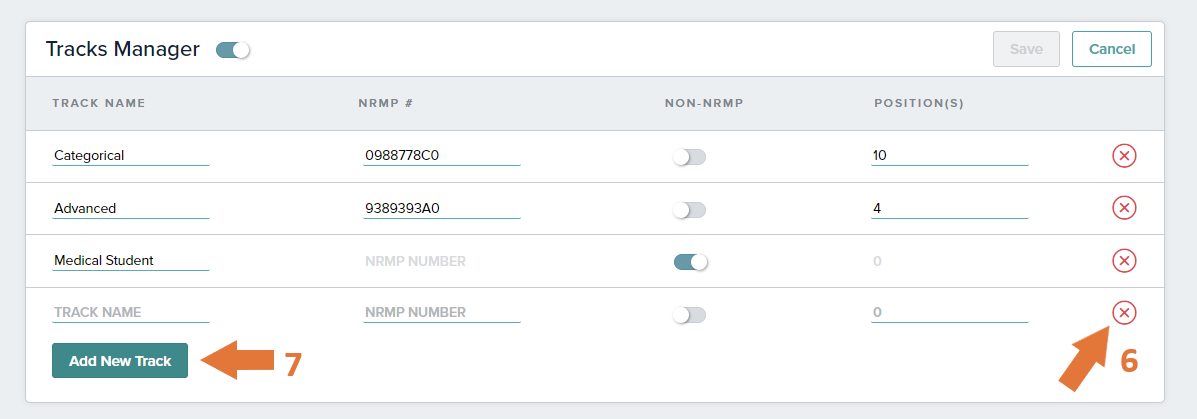Cancel the track changes
Viewport: 1197px width, 419px height.
(1112, 49)
